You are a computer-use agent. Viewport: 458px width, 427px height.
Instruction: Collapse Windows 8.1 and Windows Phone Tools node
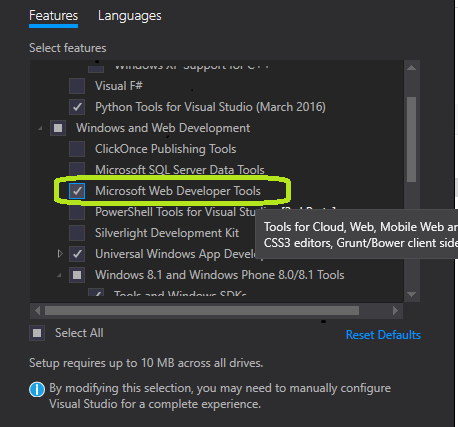click(x=59, y=275)
